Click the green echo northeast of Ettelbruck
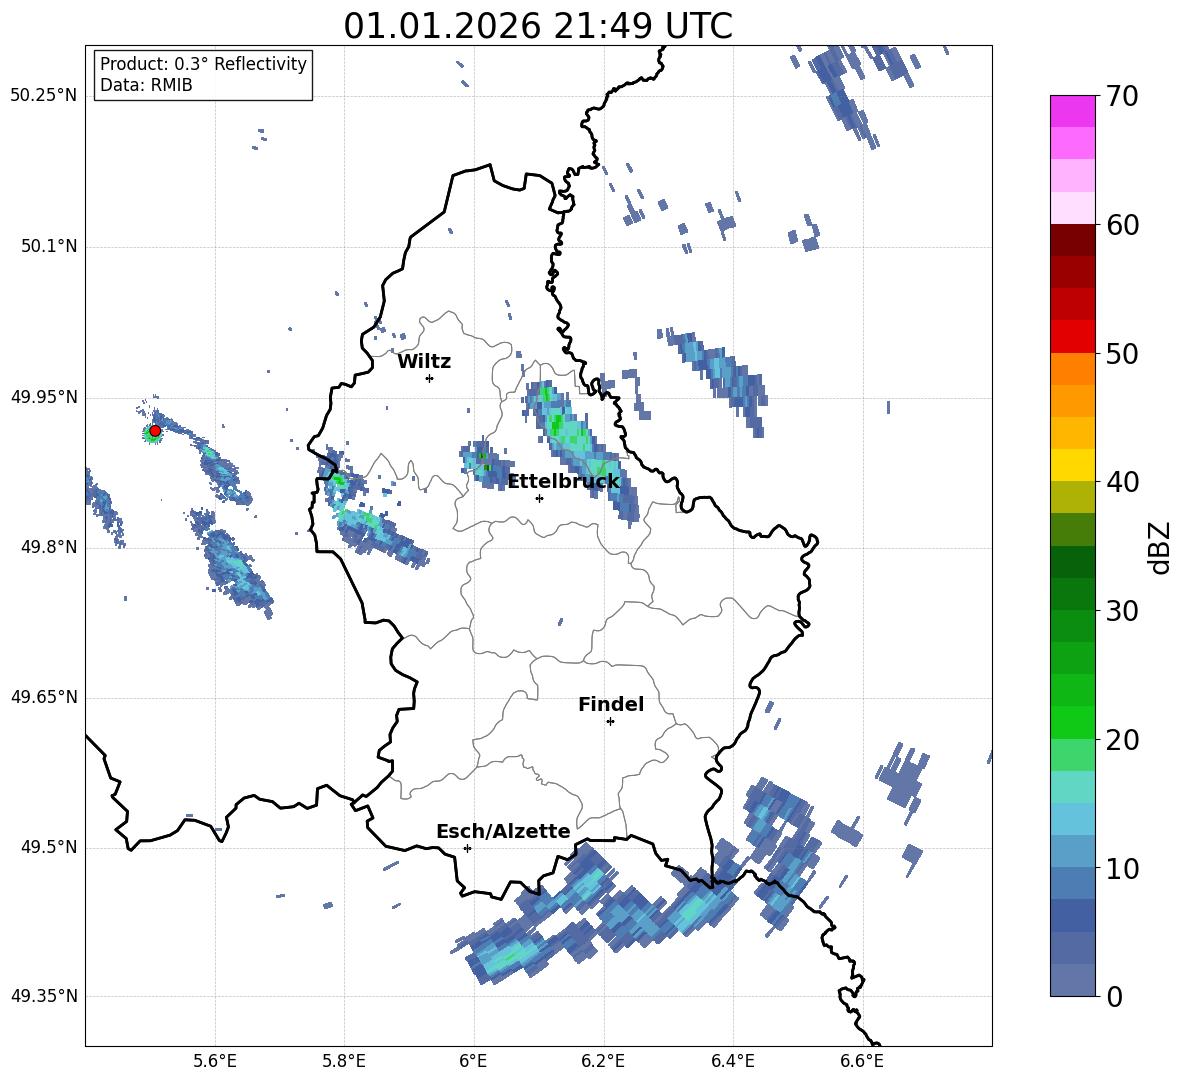The image size is (1184, 1081). (x=558, y=424)
